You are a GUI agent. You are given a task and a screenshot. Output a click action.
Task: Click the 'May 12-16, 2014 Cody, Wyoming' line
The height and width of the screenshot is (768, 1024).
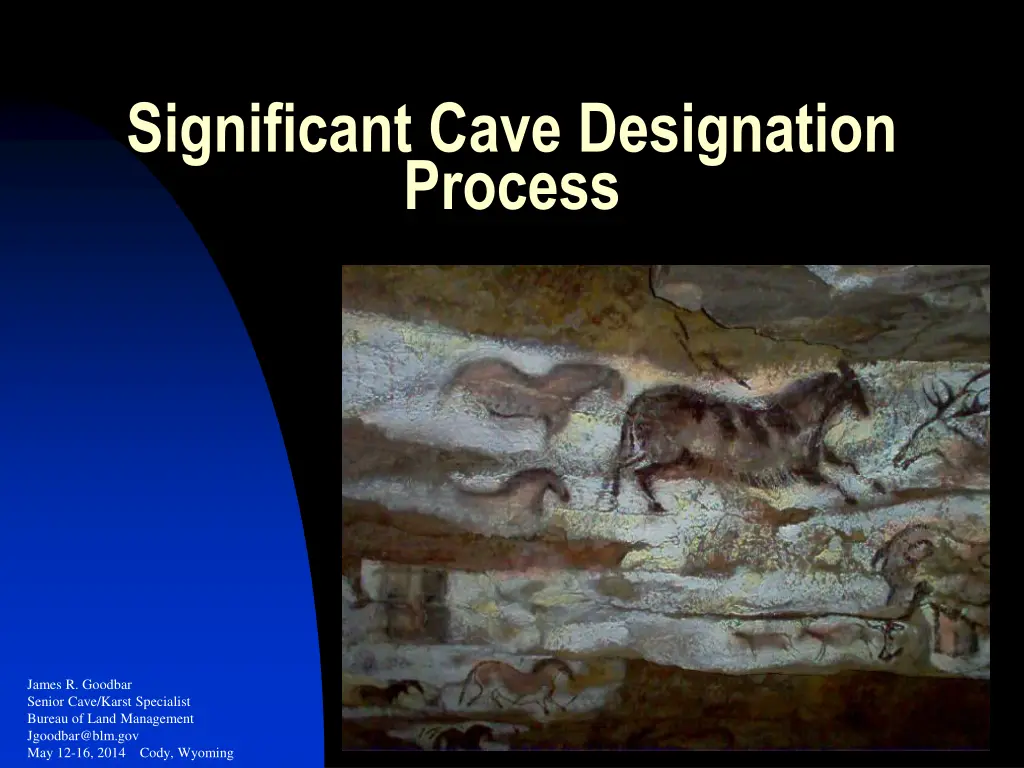tap(130, 752)
